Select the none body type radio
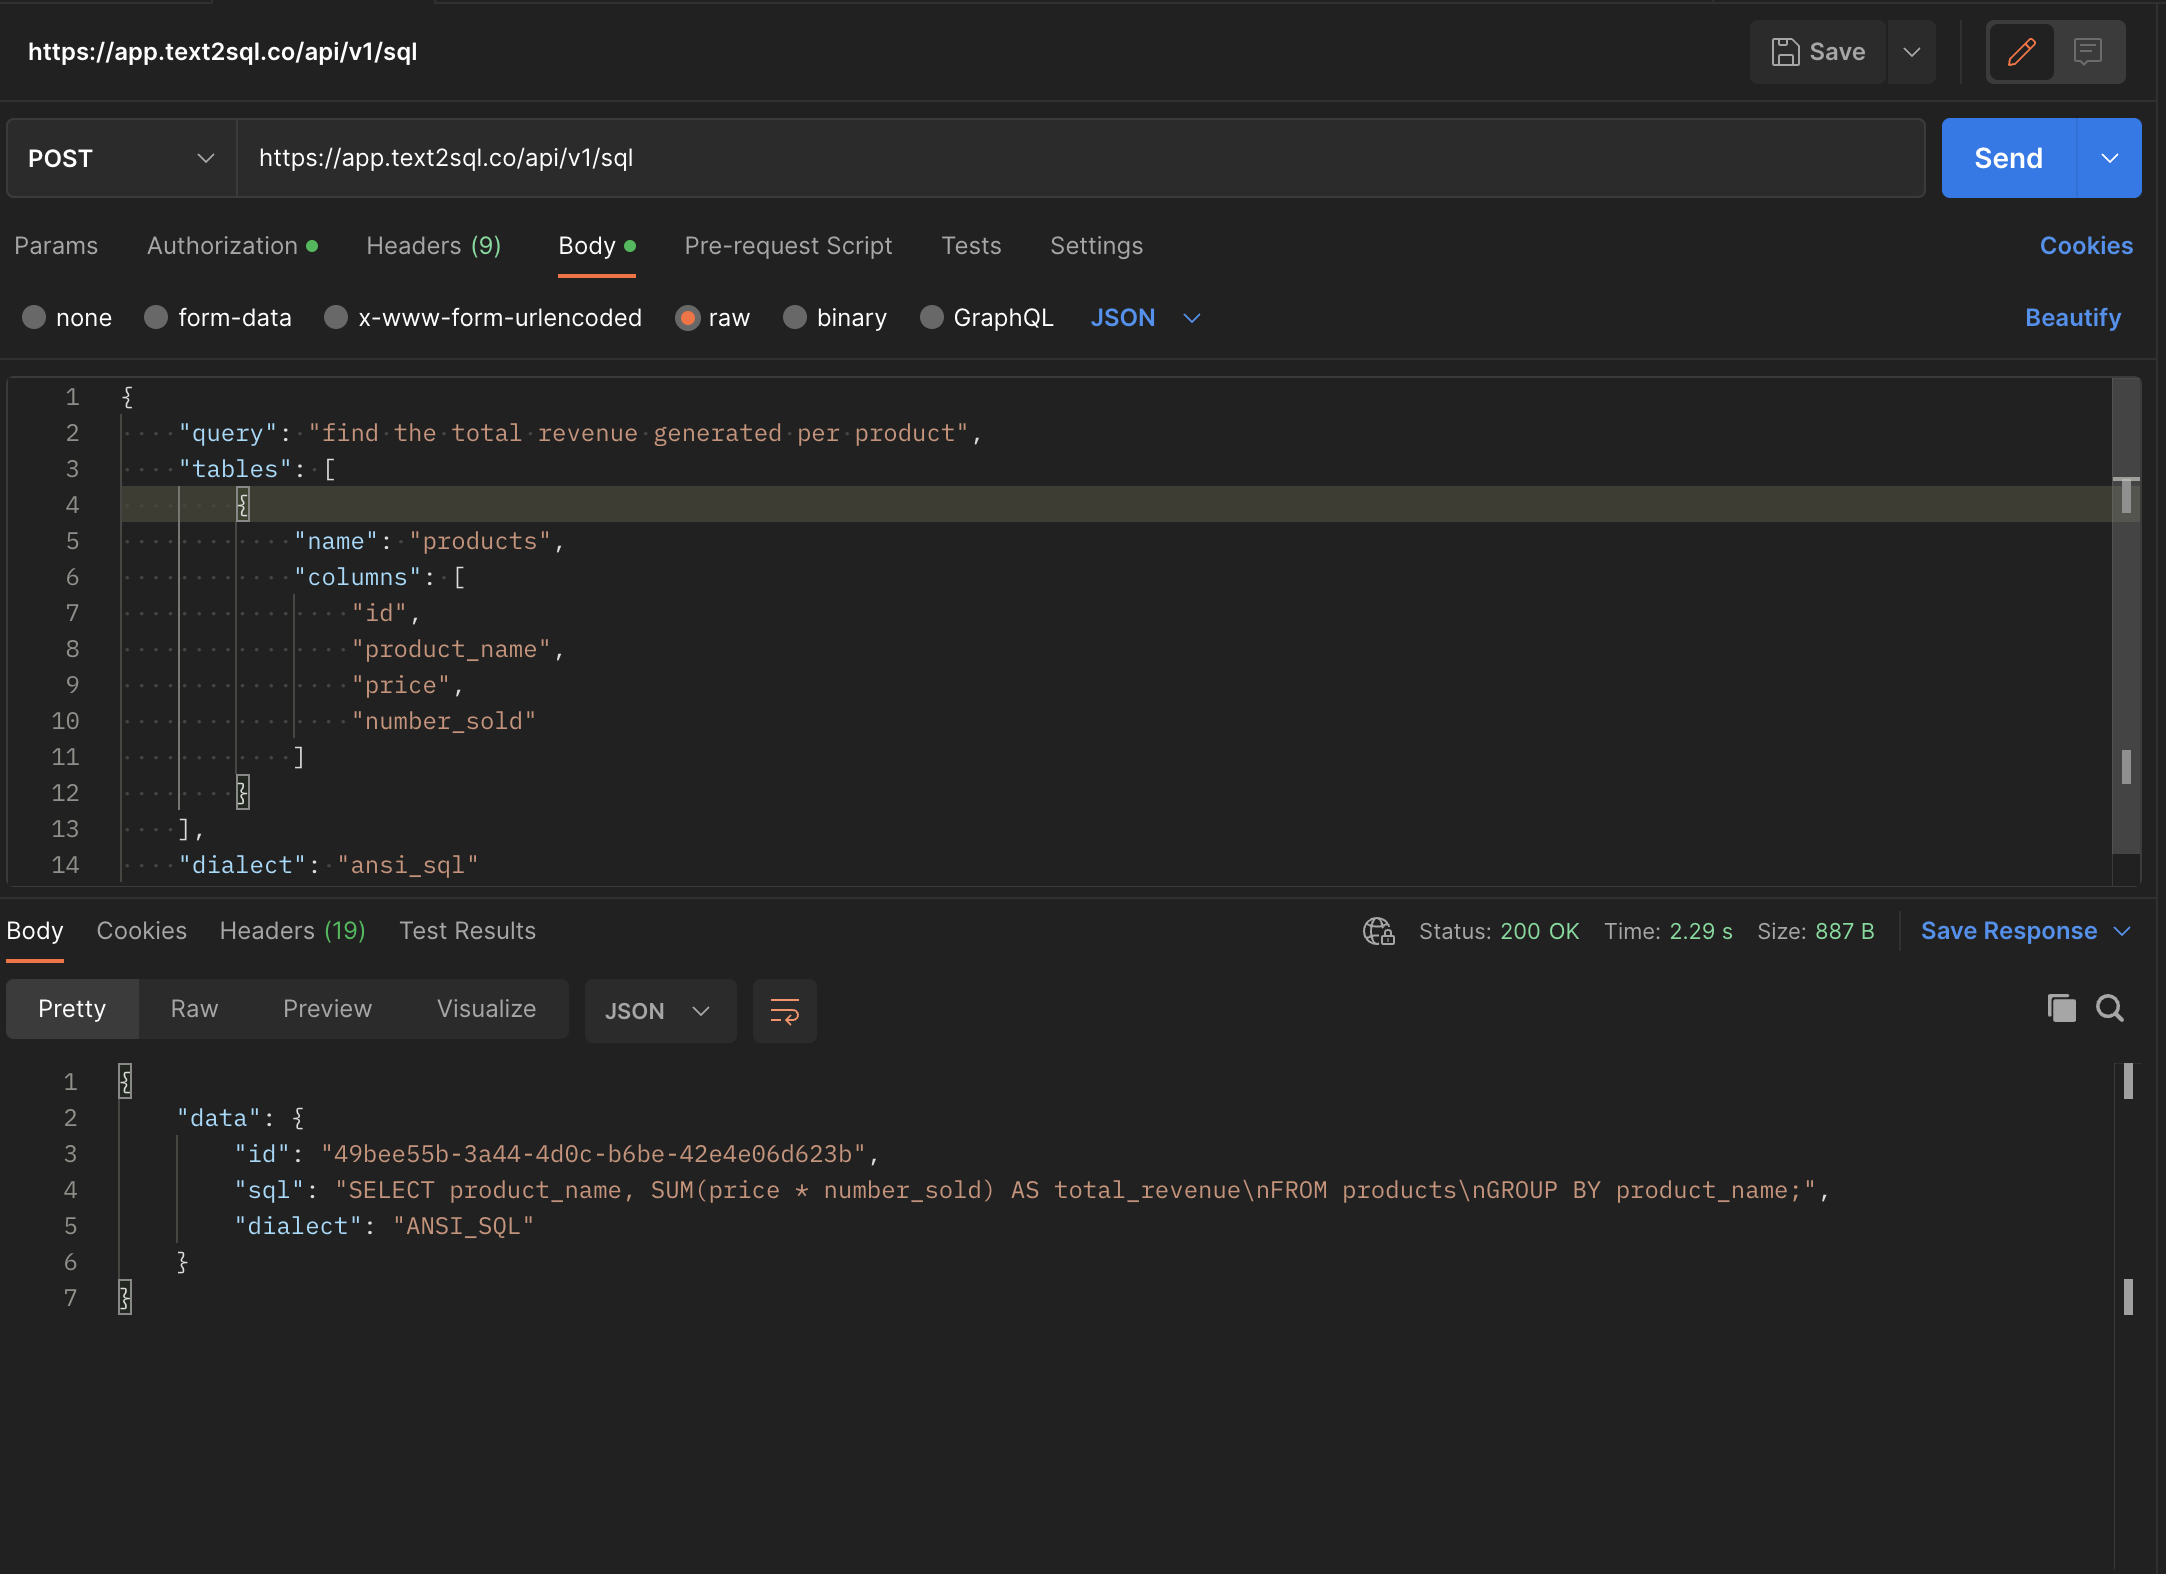2166x1574 pixels. coord(34,317)
